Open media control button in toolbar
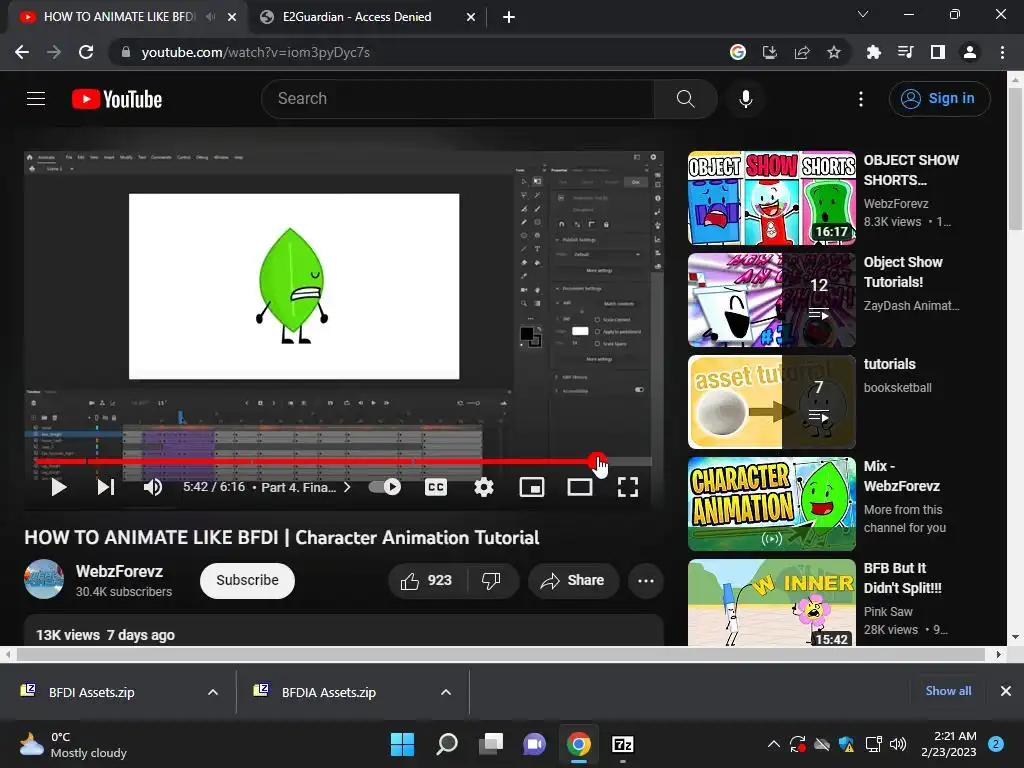The image size is (1024, 768). pyautogui.click(x=906, y=52)
